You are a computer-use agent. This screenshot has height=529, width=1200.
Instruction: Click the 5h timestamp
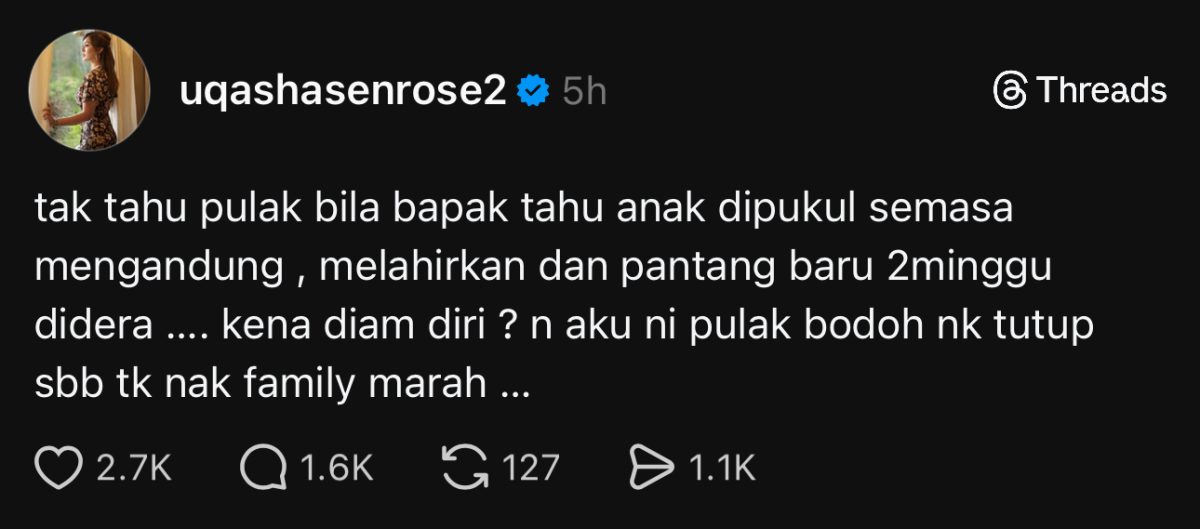[584, 92]
